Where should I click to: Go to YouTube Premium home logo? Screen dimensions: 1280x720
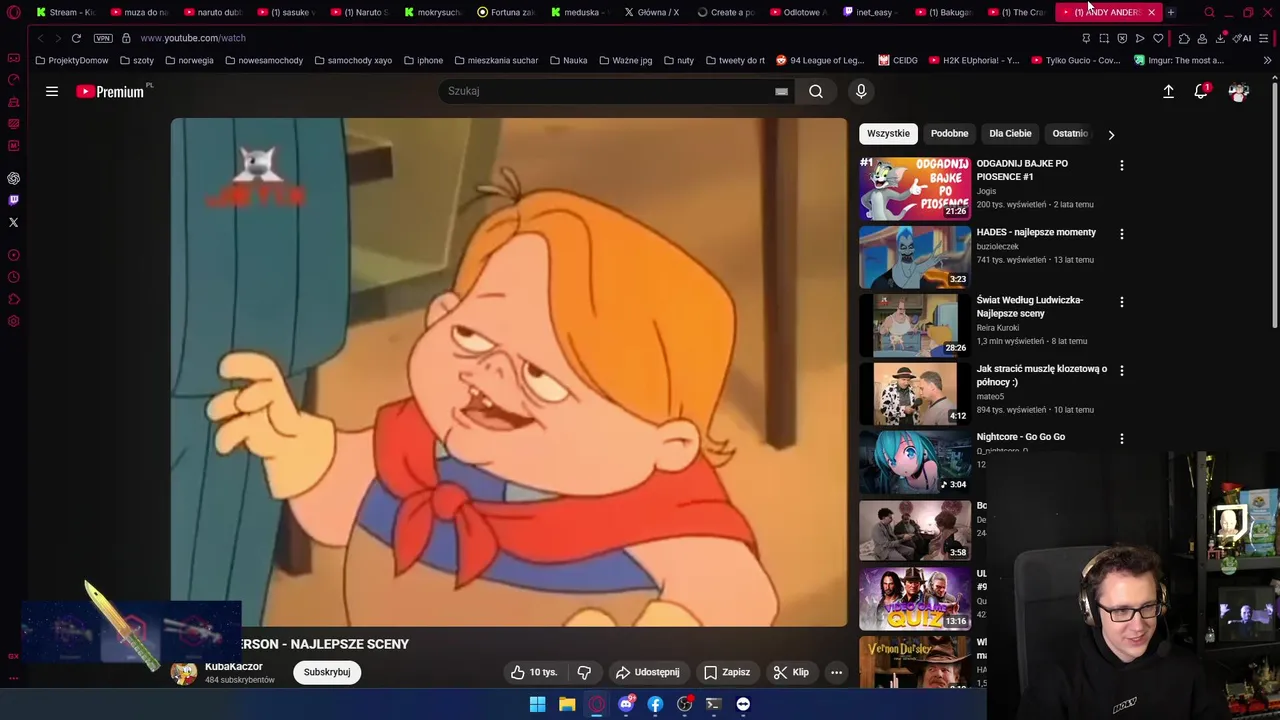(x=111, y=91)
